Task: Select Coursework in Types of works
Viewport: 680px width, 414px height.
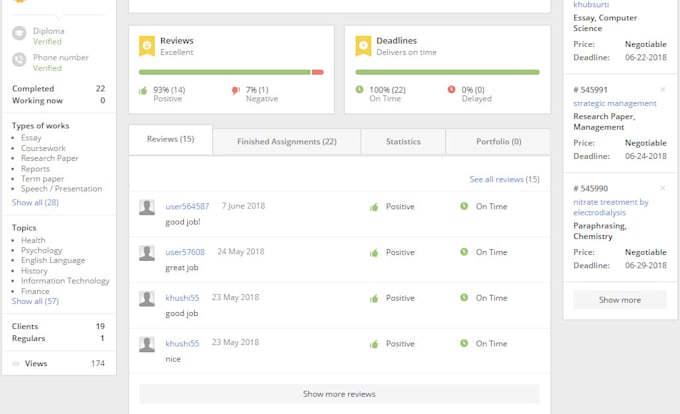Action: pyautogui.click(x=43, y=148)
